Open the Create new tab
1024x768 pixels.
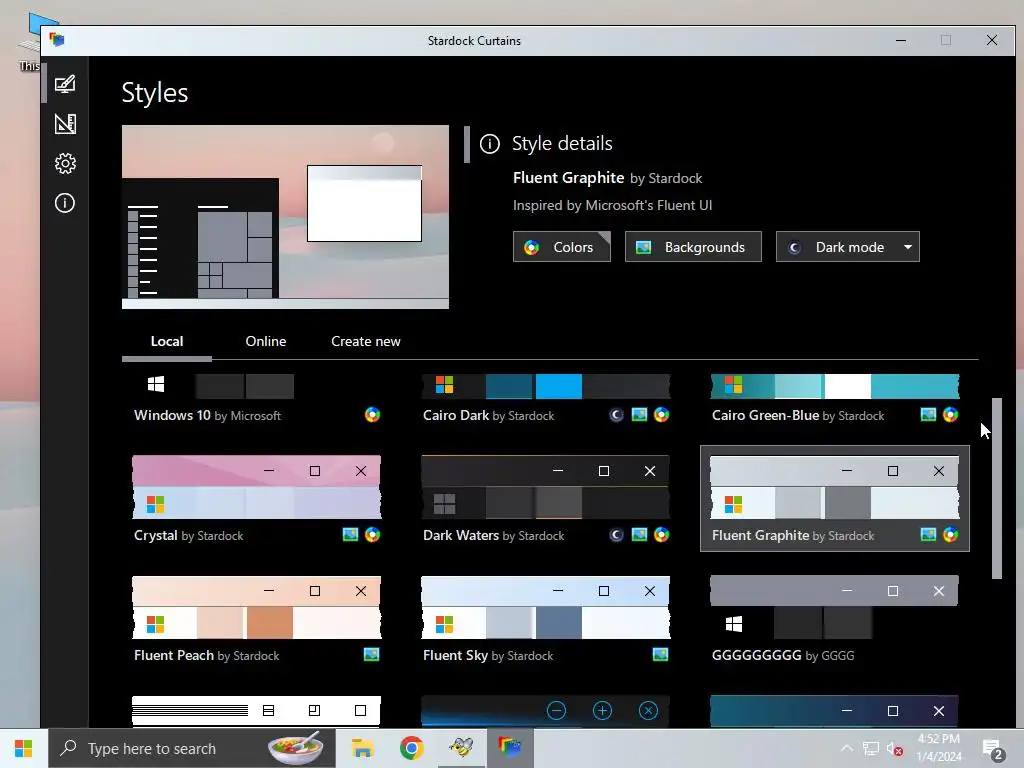pyautogui.click(x=366, y=342)
